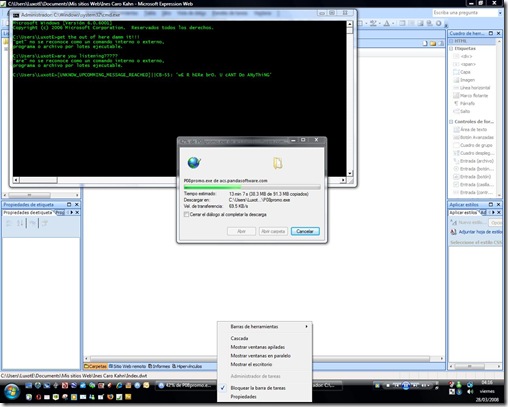This screenshot has width=508, height=407.
Task: Click the toolbox panel scroll down arrow
Action: pyautogui.click(x=499, y=195)
